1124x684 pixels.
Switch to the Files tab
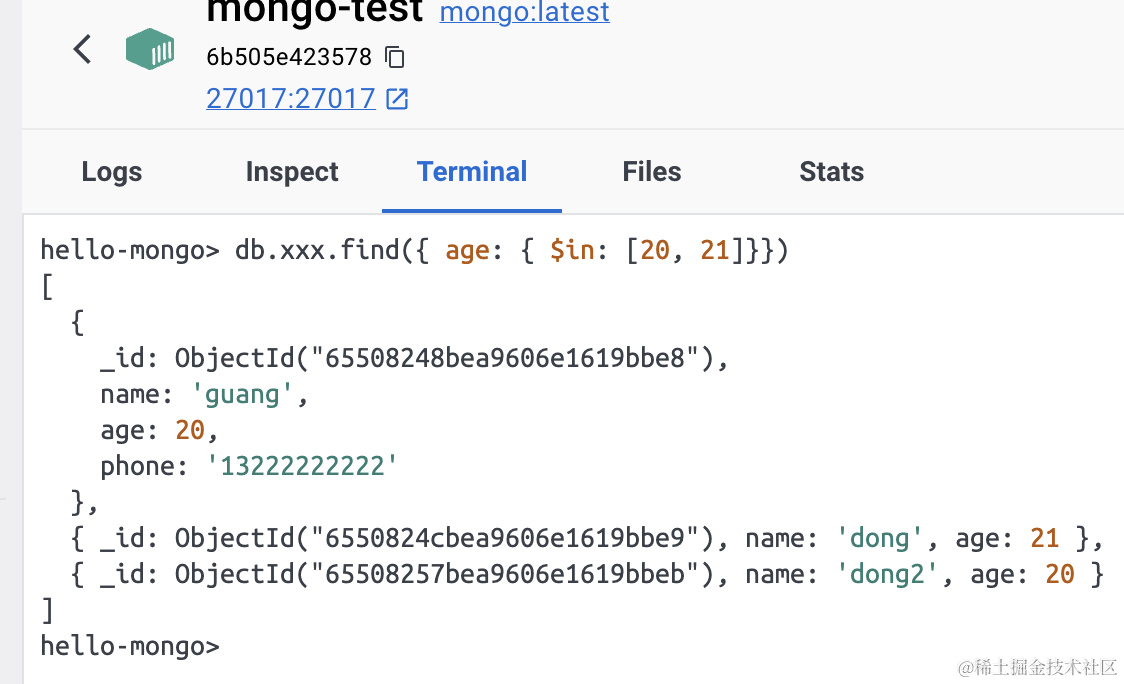click(x=652, y=172)
